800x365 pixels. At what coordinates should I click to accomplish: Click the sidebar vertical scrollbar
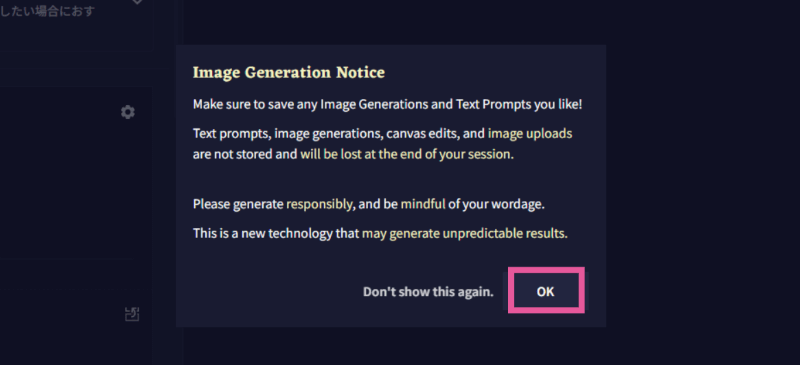179,182
